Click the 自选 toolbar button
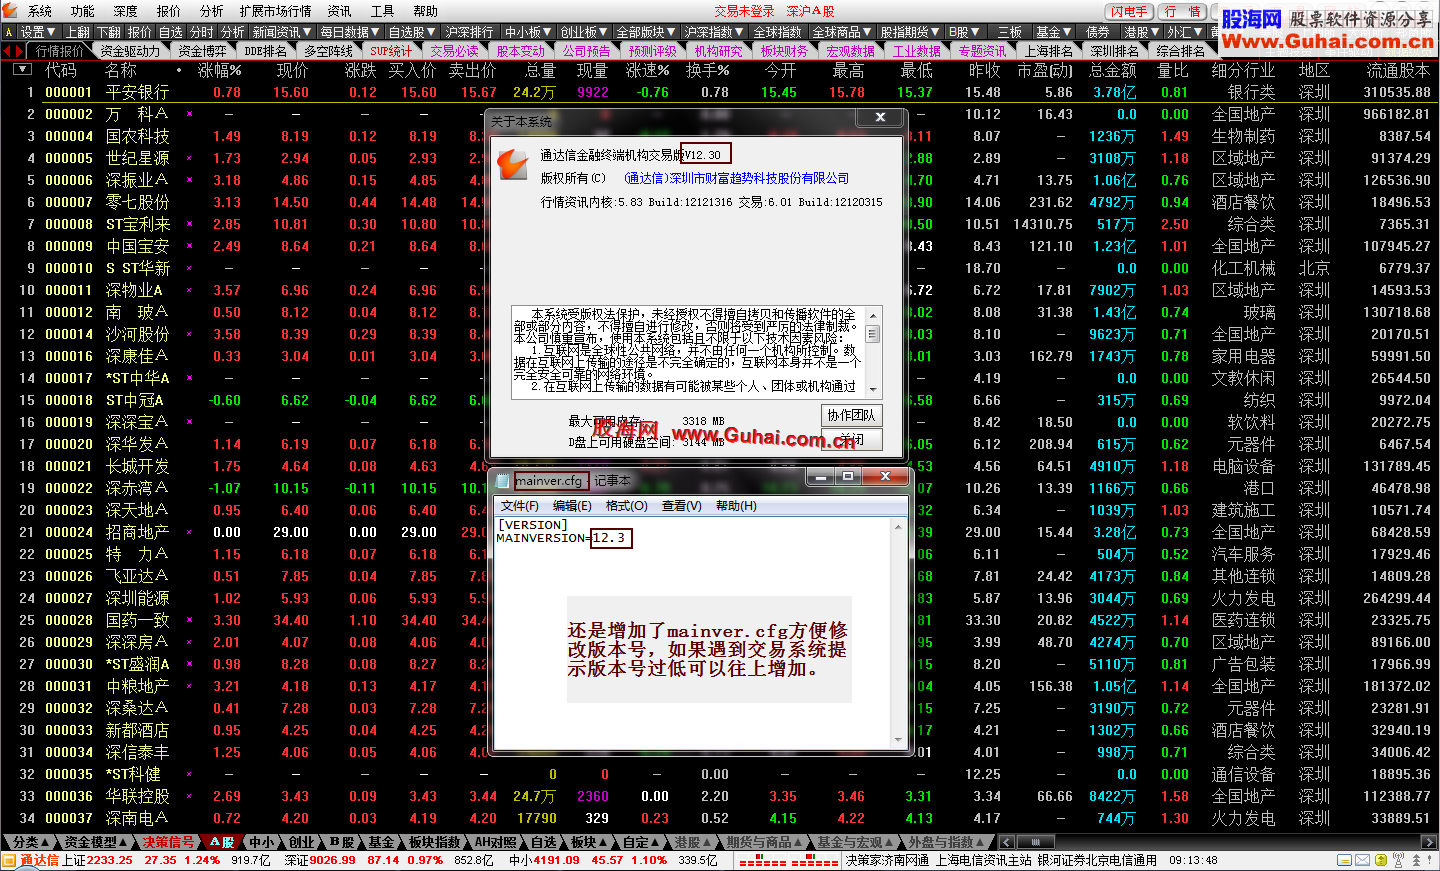The image size is (1440, 871). pyautogui.click(x=171, y=32)
